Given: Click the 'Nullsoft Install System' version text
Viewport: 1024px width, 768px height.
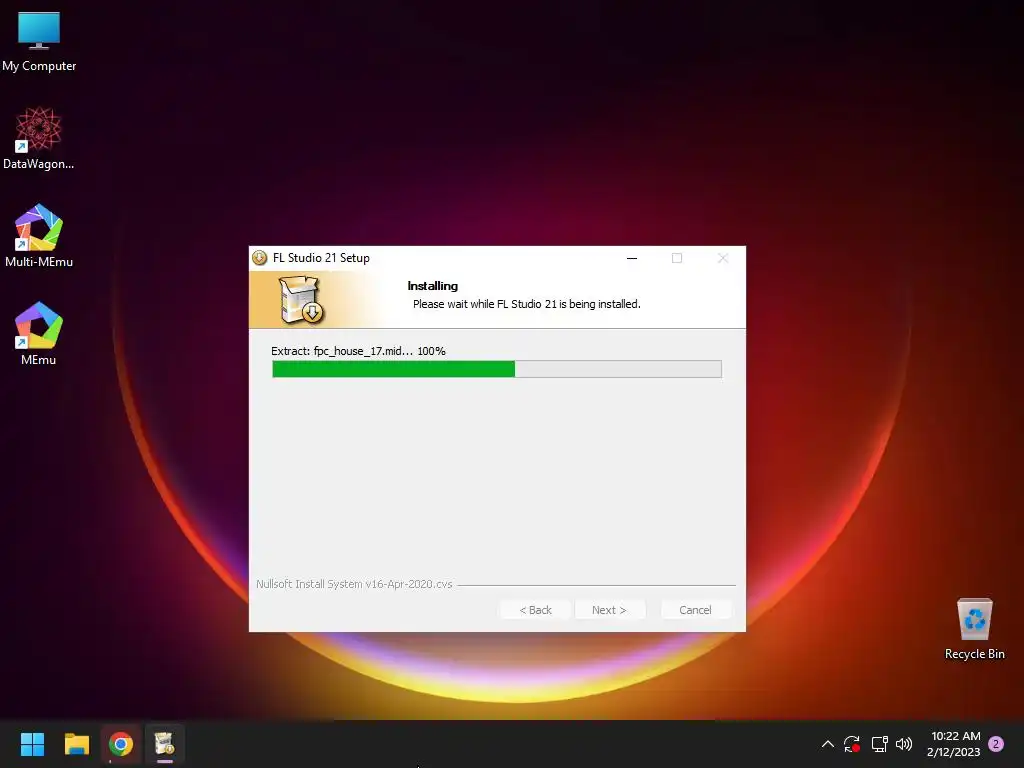Looking at the screenshot, I should (354, 584).
